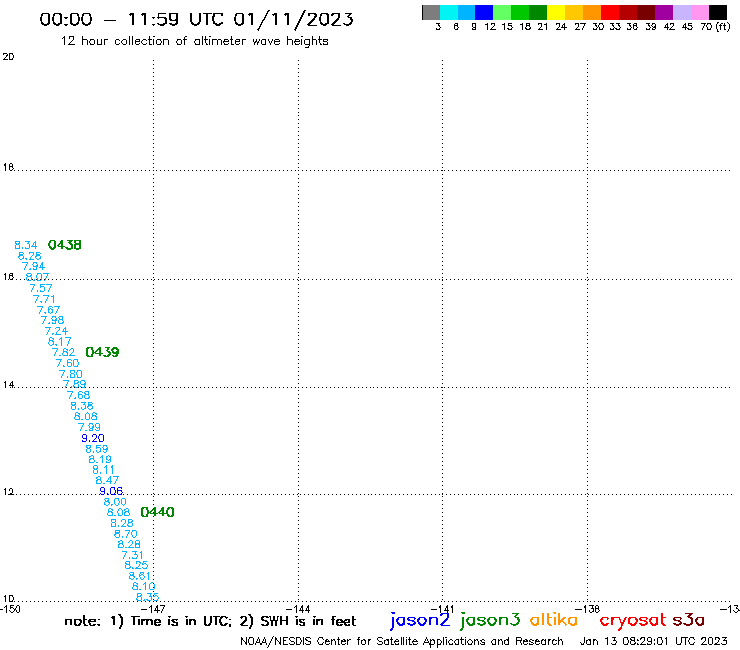Select the wave height value 7.68

[78, 395]
